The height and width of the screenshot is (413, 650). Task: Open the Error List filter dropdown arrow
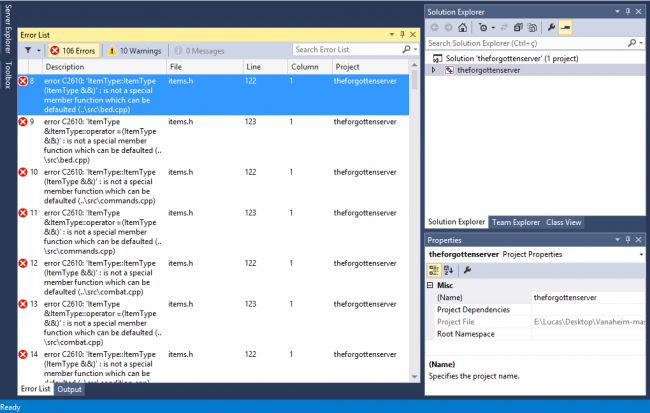tap(39, 51)
